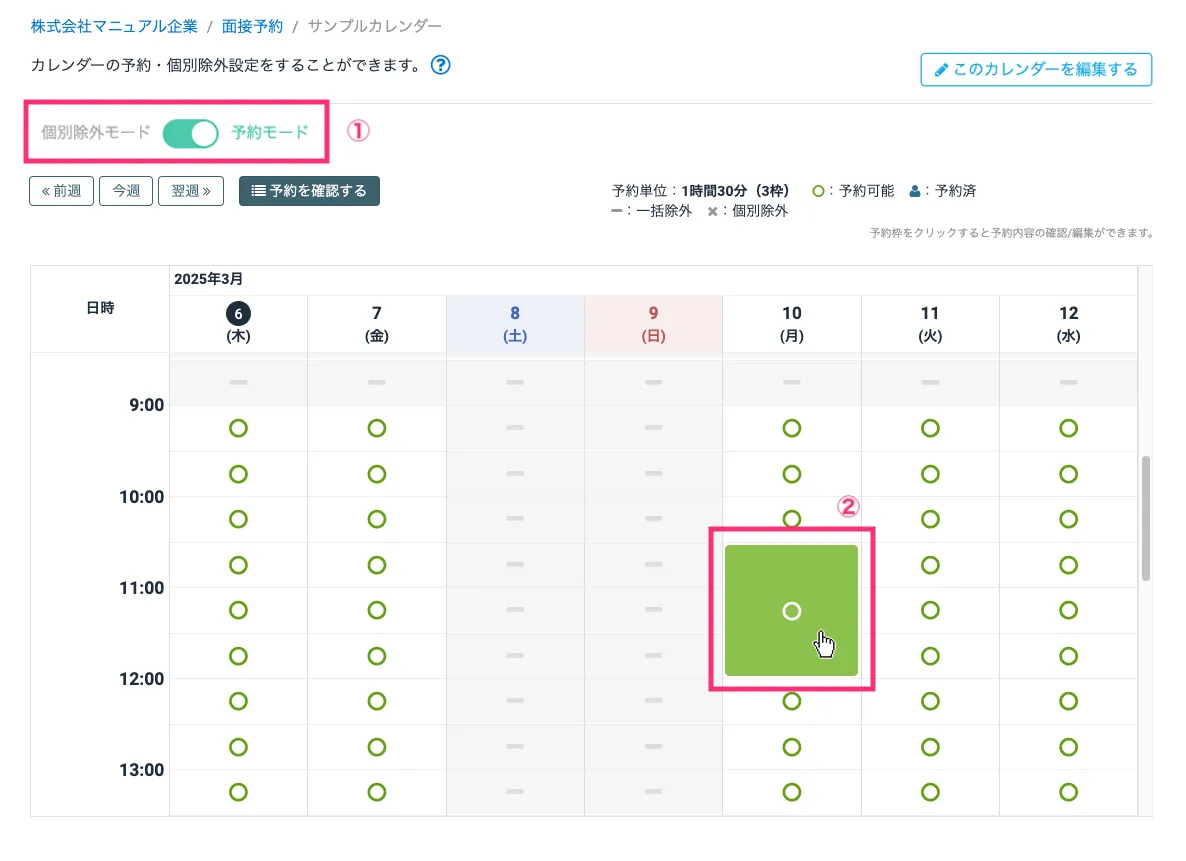The image size is (1186, 861).
Task: Open 予約を確認する reservation list
Action: [x=309, y=191]
